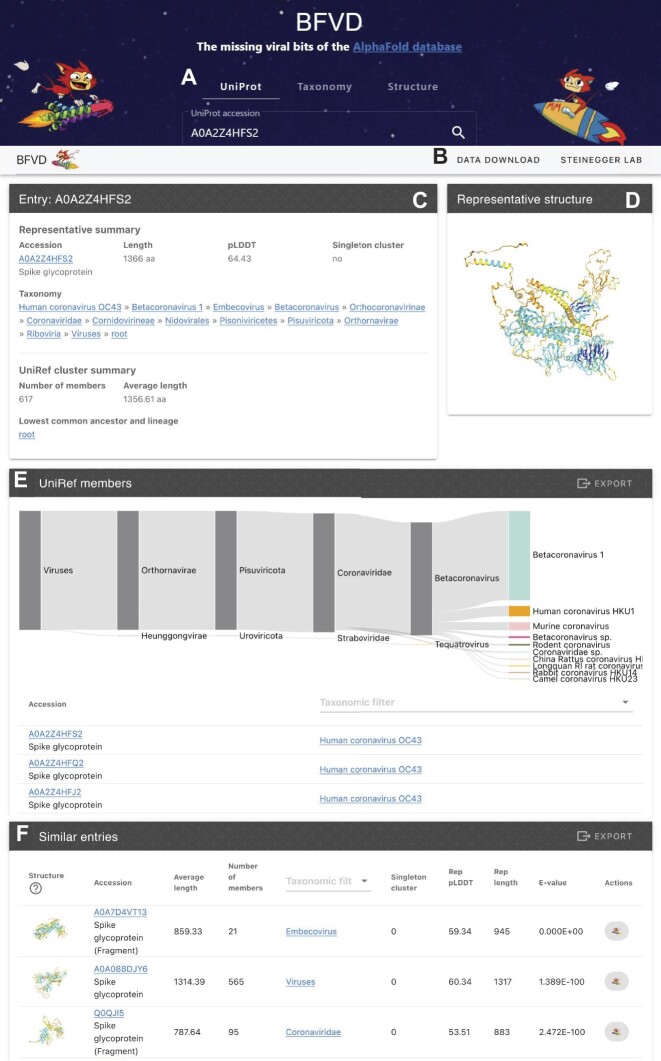Click Coronaviridae taxonomy link in Similar entries
The image size is (661, 1061).
pos(313,1032)
